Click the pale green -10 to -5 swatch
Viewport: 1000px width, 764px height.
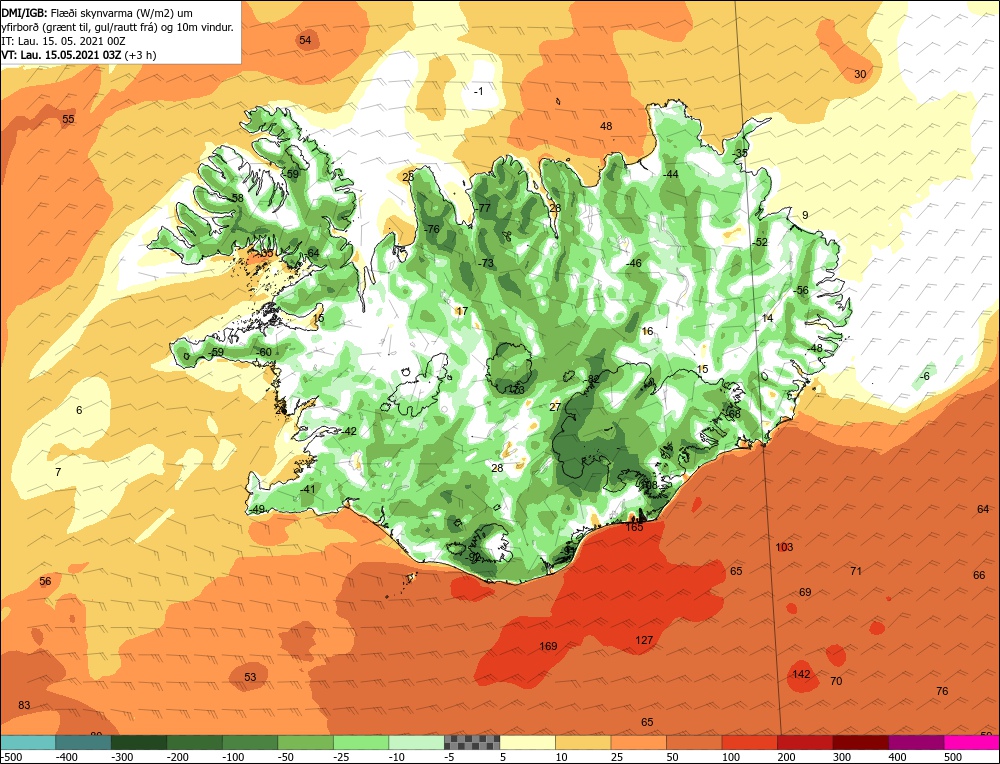pyautogui.click(x=416, y=742)
